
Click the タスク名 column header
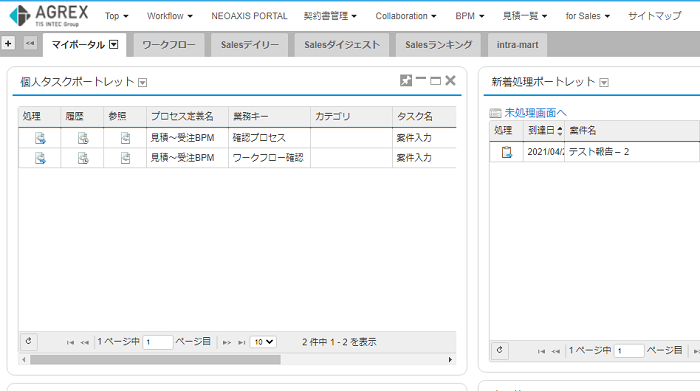[424, 116]
